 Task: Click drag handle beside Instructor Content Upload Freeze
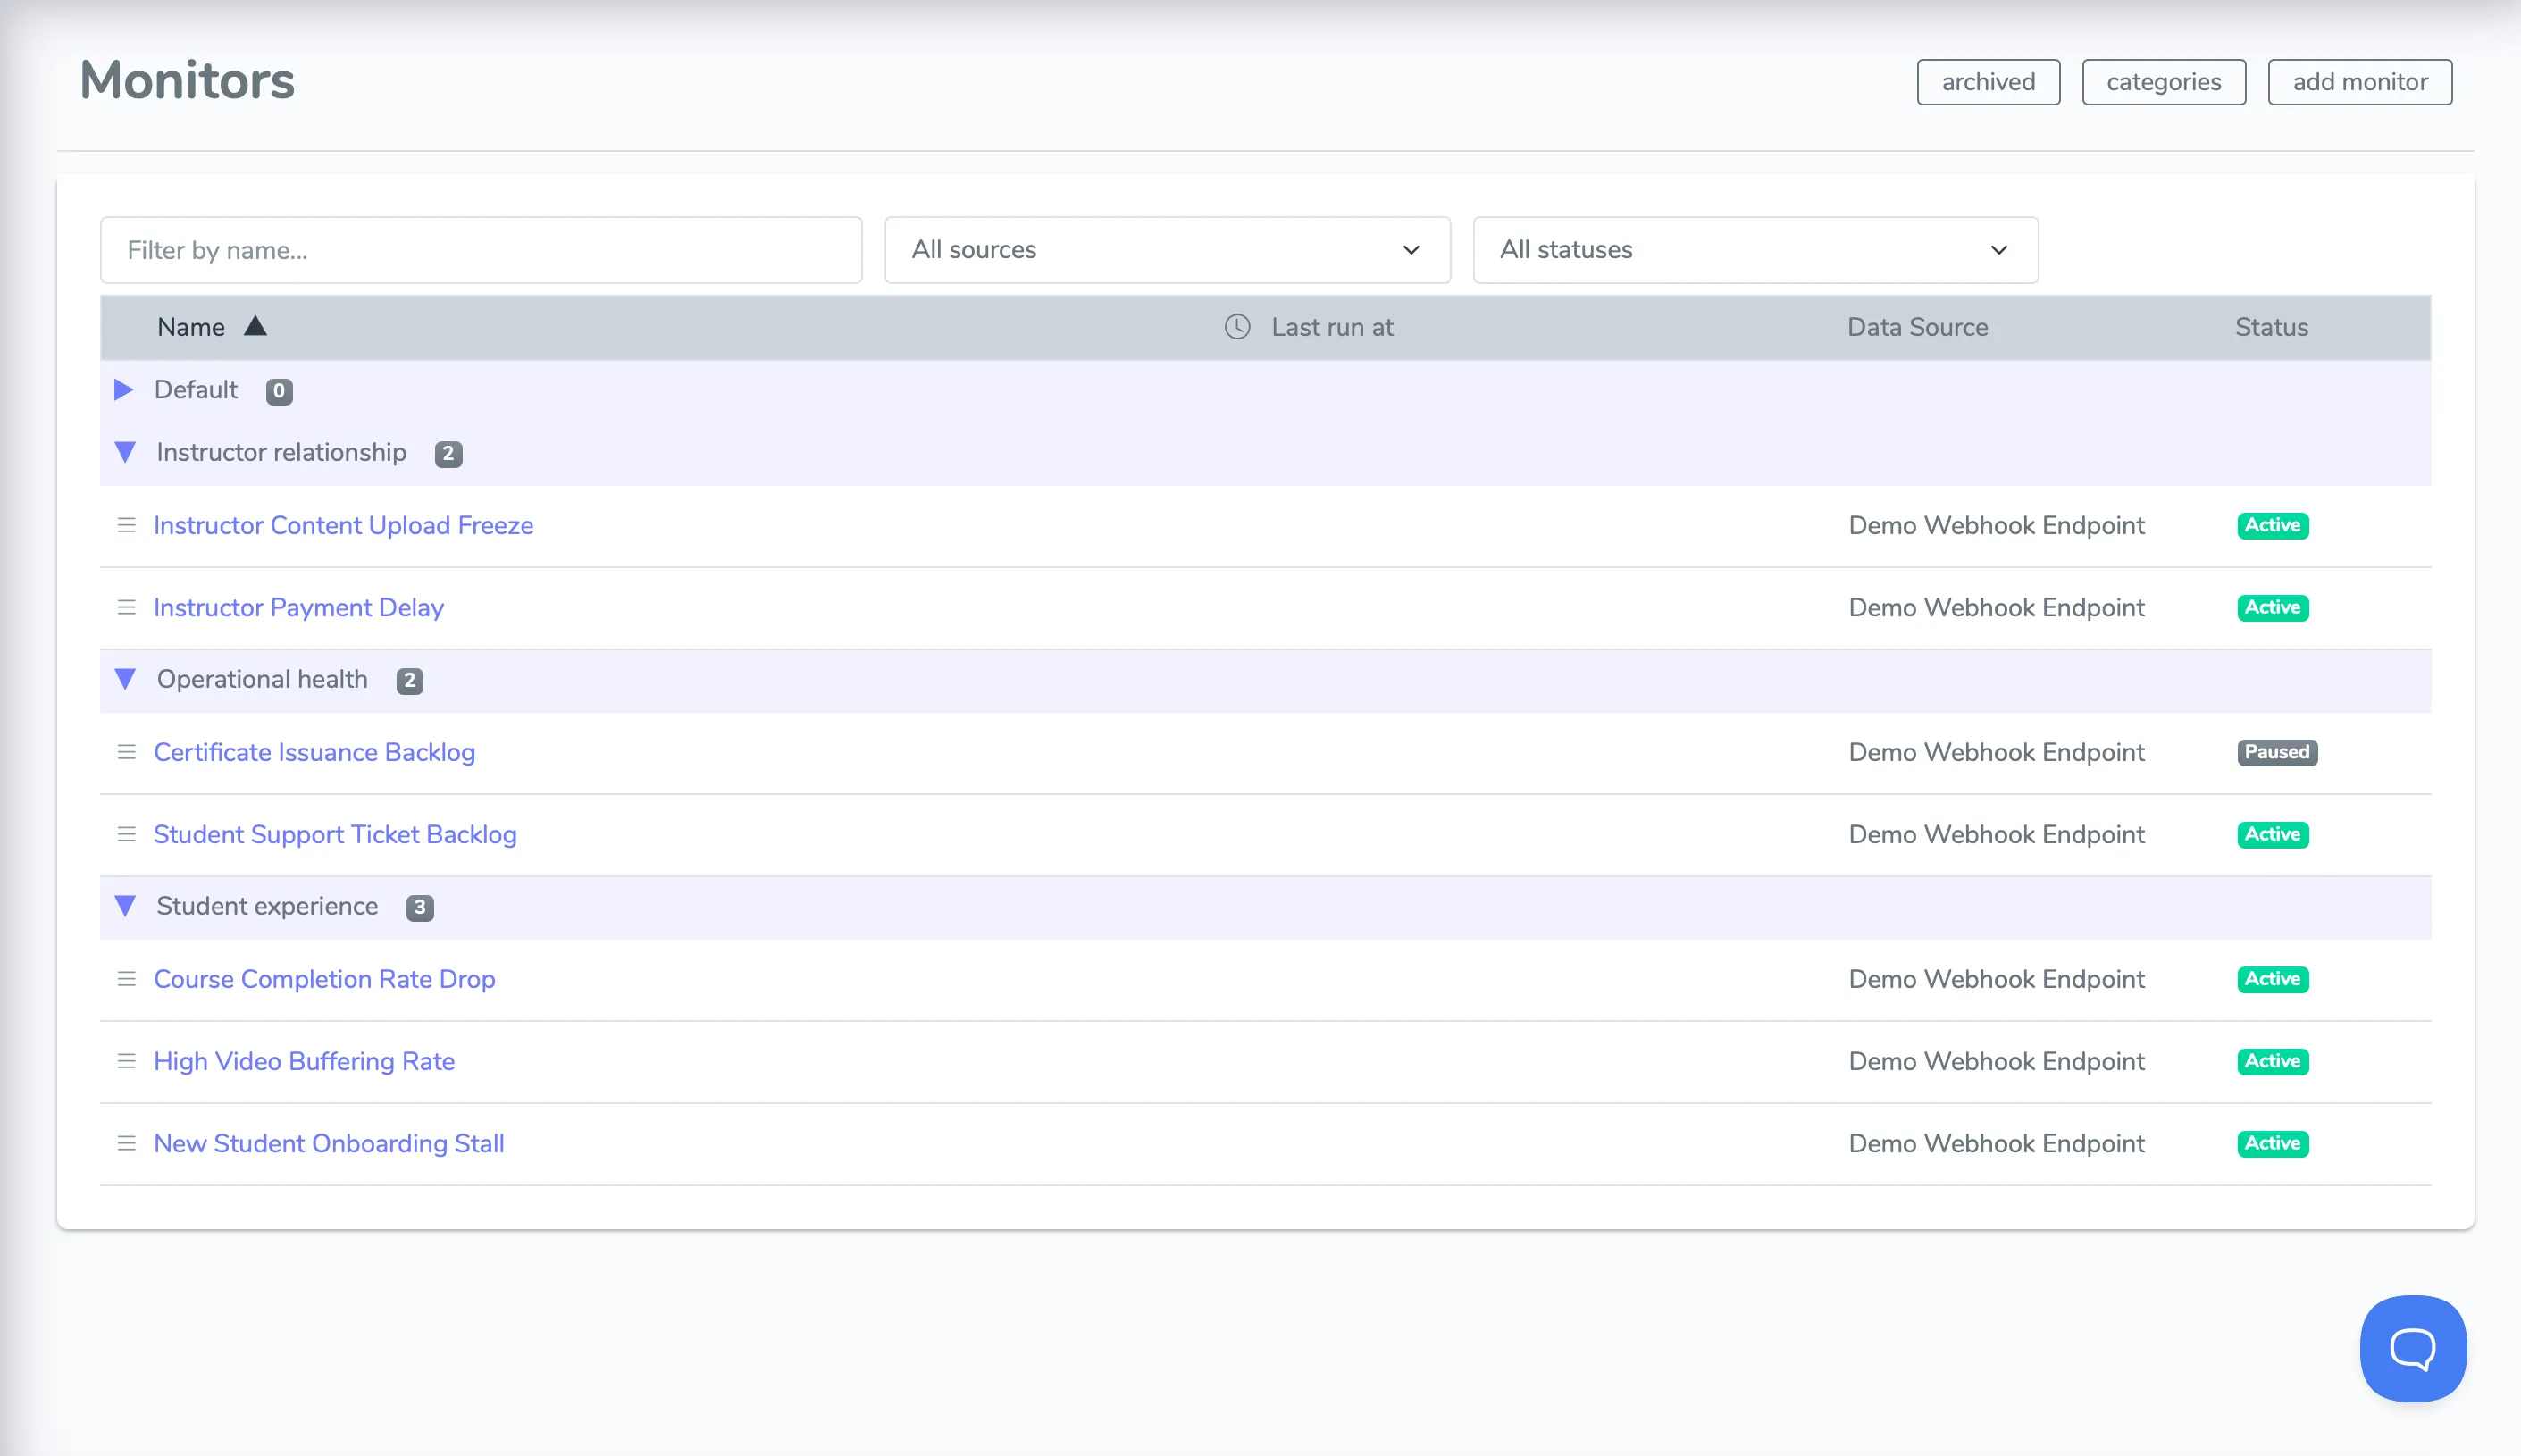pyautogui.click(x=126, y=525)
